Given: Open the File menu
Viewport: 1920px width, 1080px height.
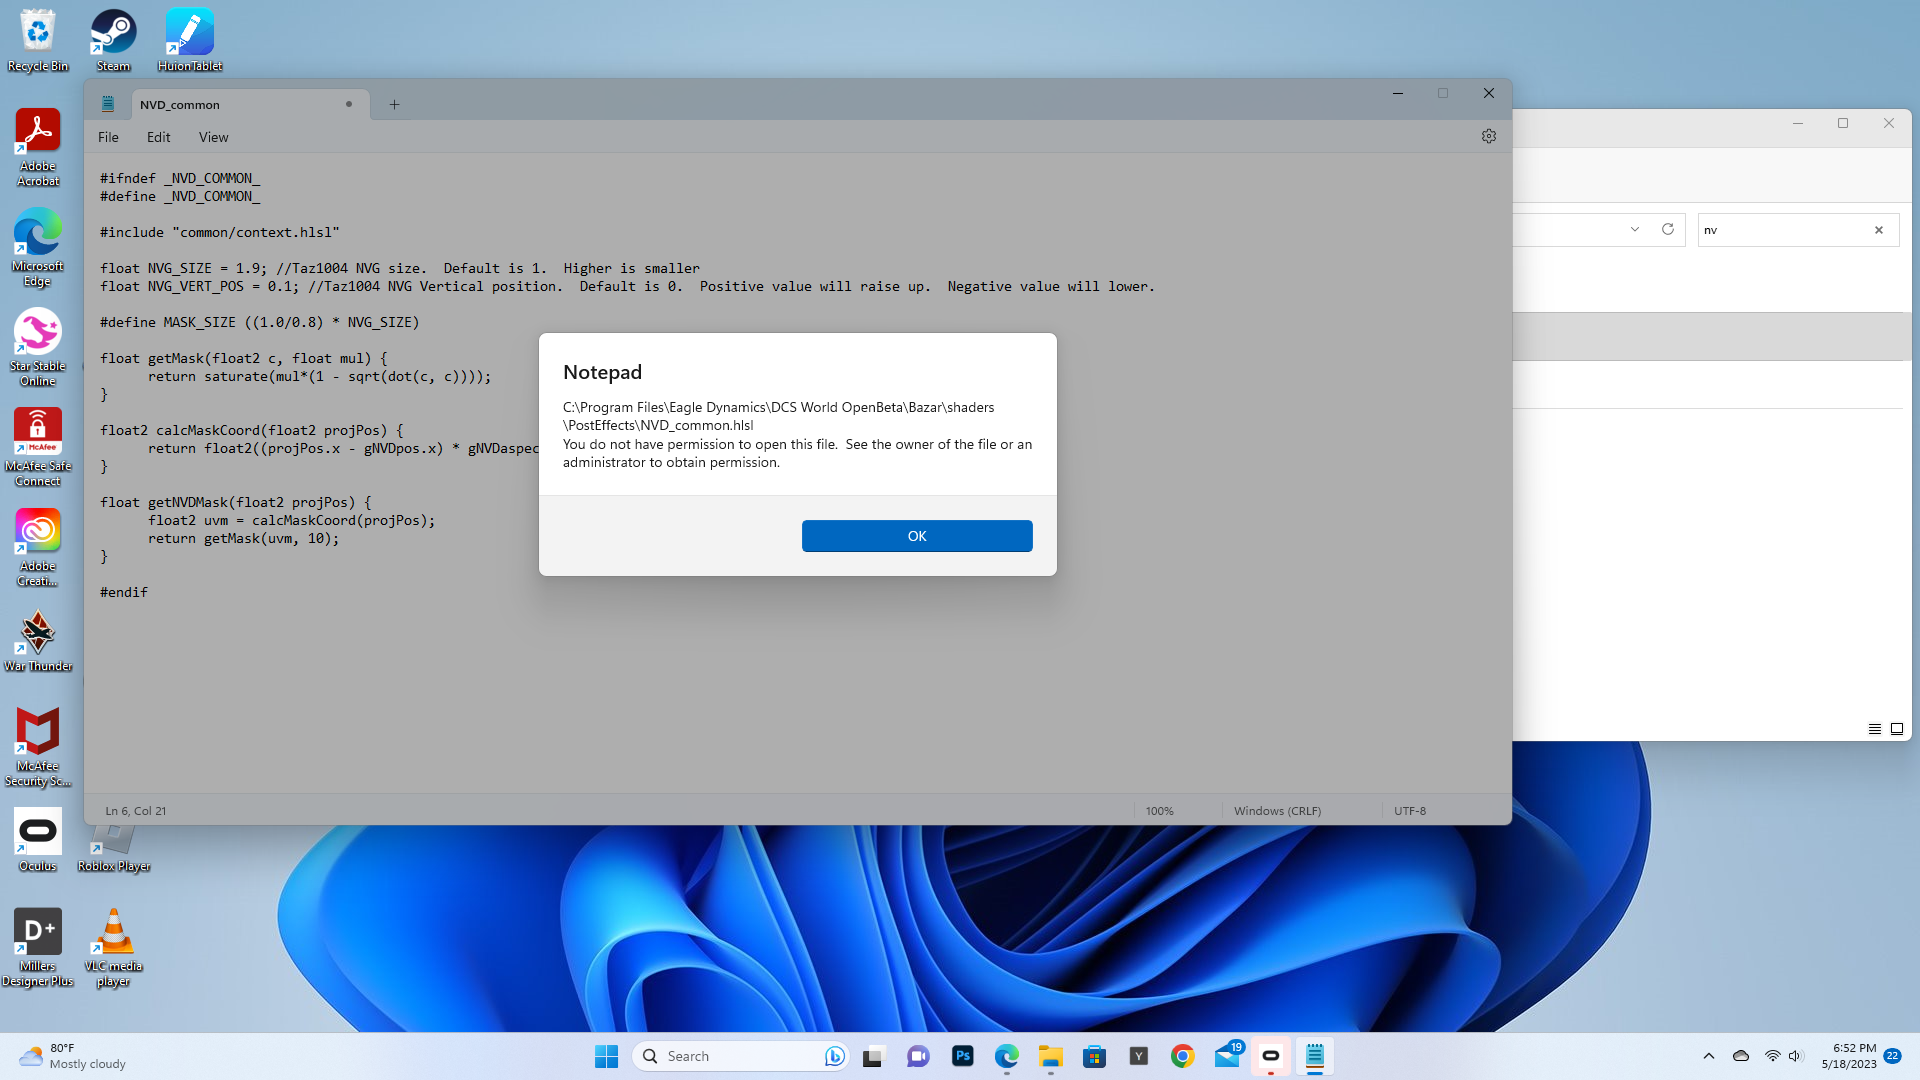Looking at the screenshot, I should click(x=108, y=137).
